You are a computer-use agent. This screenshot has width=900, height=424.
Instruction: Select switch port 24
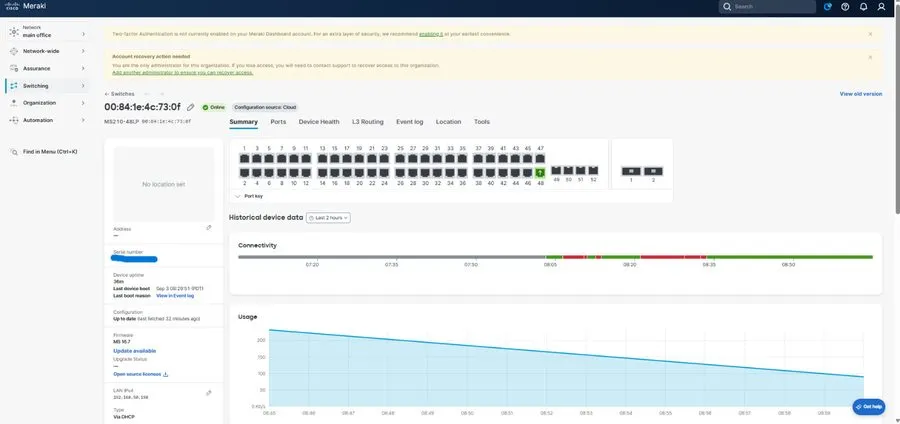point(384,172)
